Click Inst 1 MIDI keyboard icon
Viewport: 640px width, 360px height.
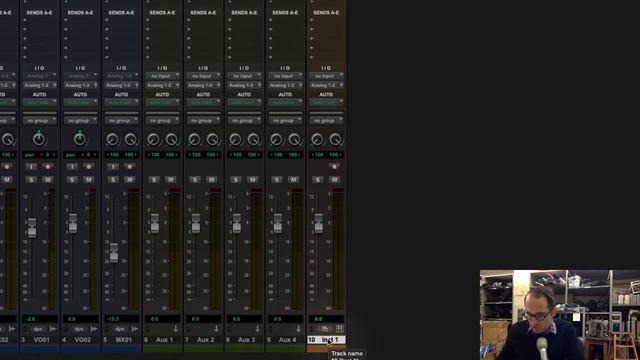click(339, 329)
